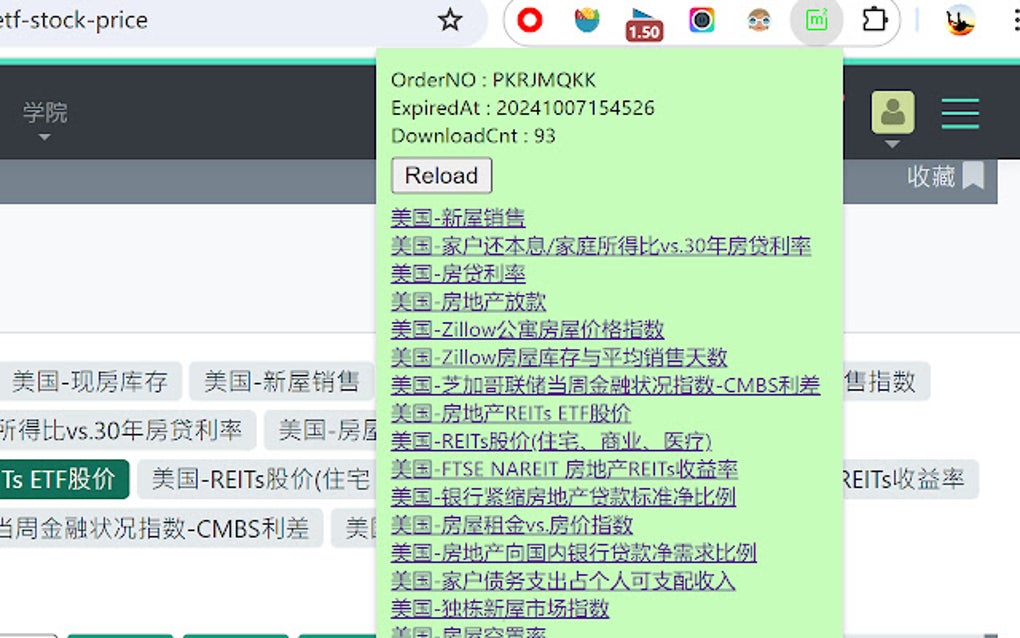
Task: Open link 美国-芝加哥联储当周金融状况指数-CMBS利差
Action: tap(606, 385)
